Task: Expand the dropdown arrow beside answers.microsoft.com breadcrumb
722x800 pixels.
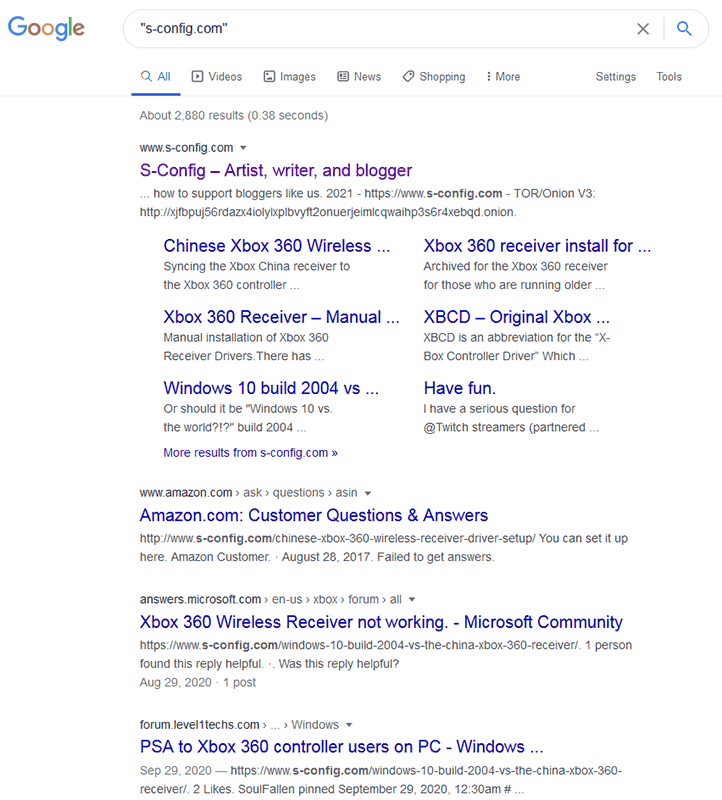Action: coord(412,599)
